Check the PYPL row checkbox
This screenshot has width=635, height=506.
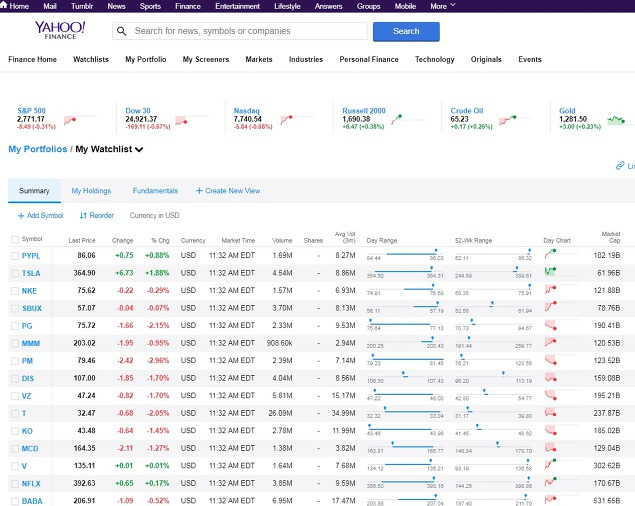point(15,256)
